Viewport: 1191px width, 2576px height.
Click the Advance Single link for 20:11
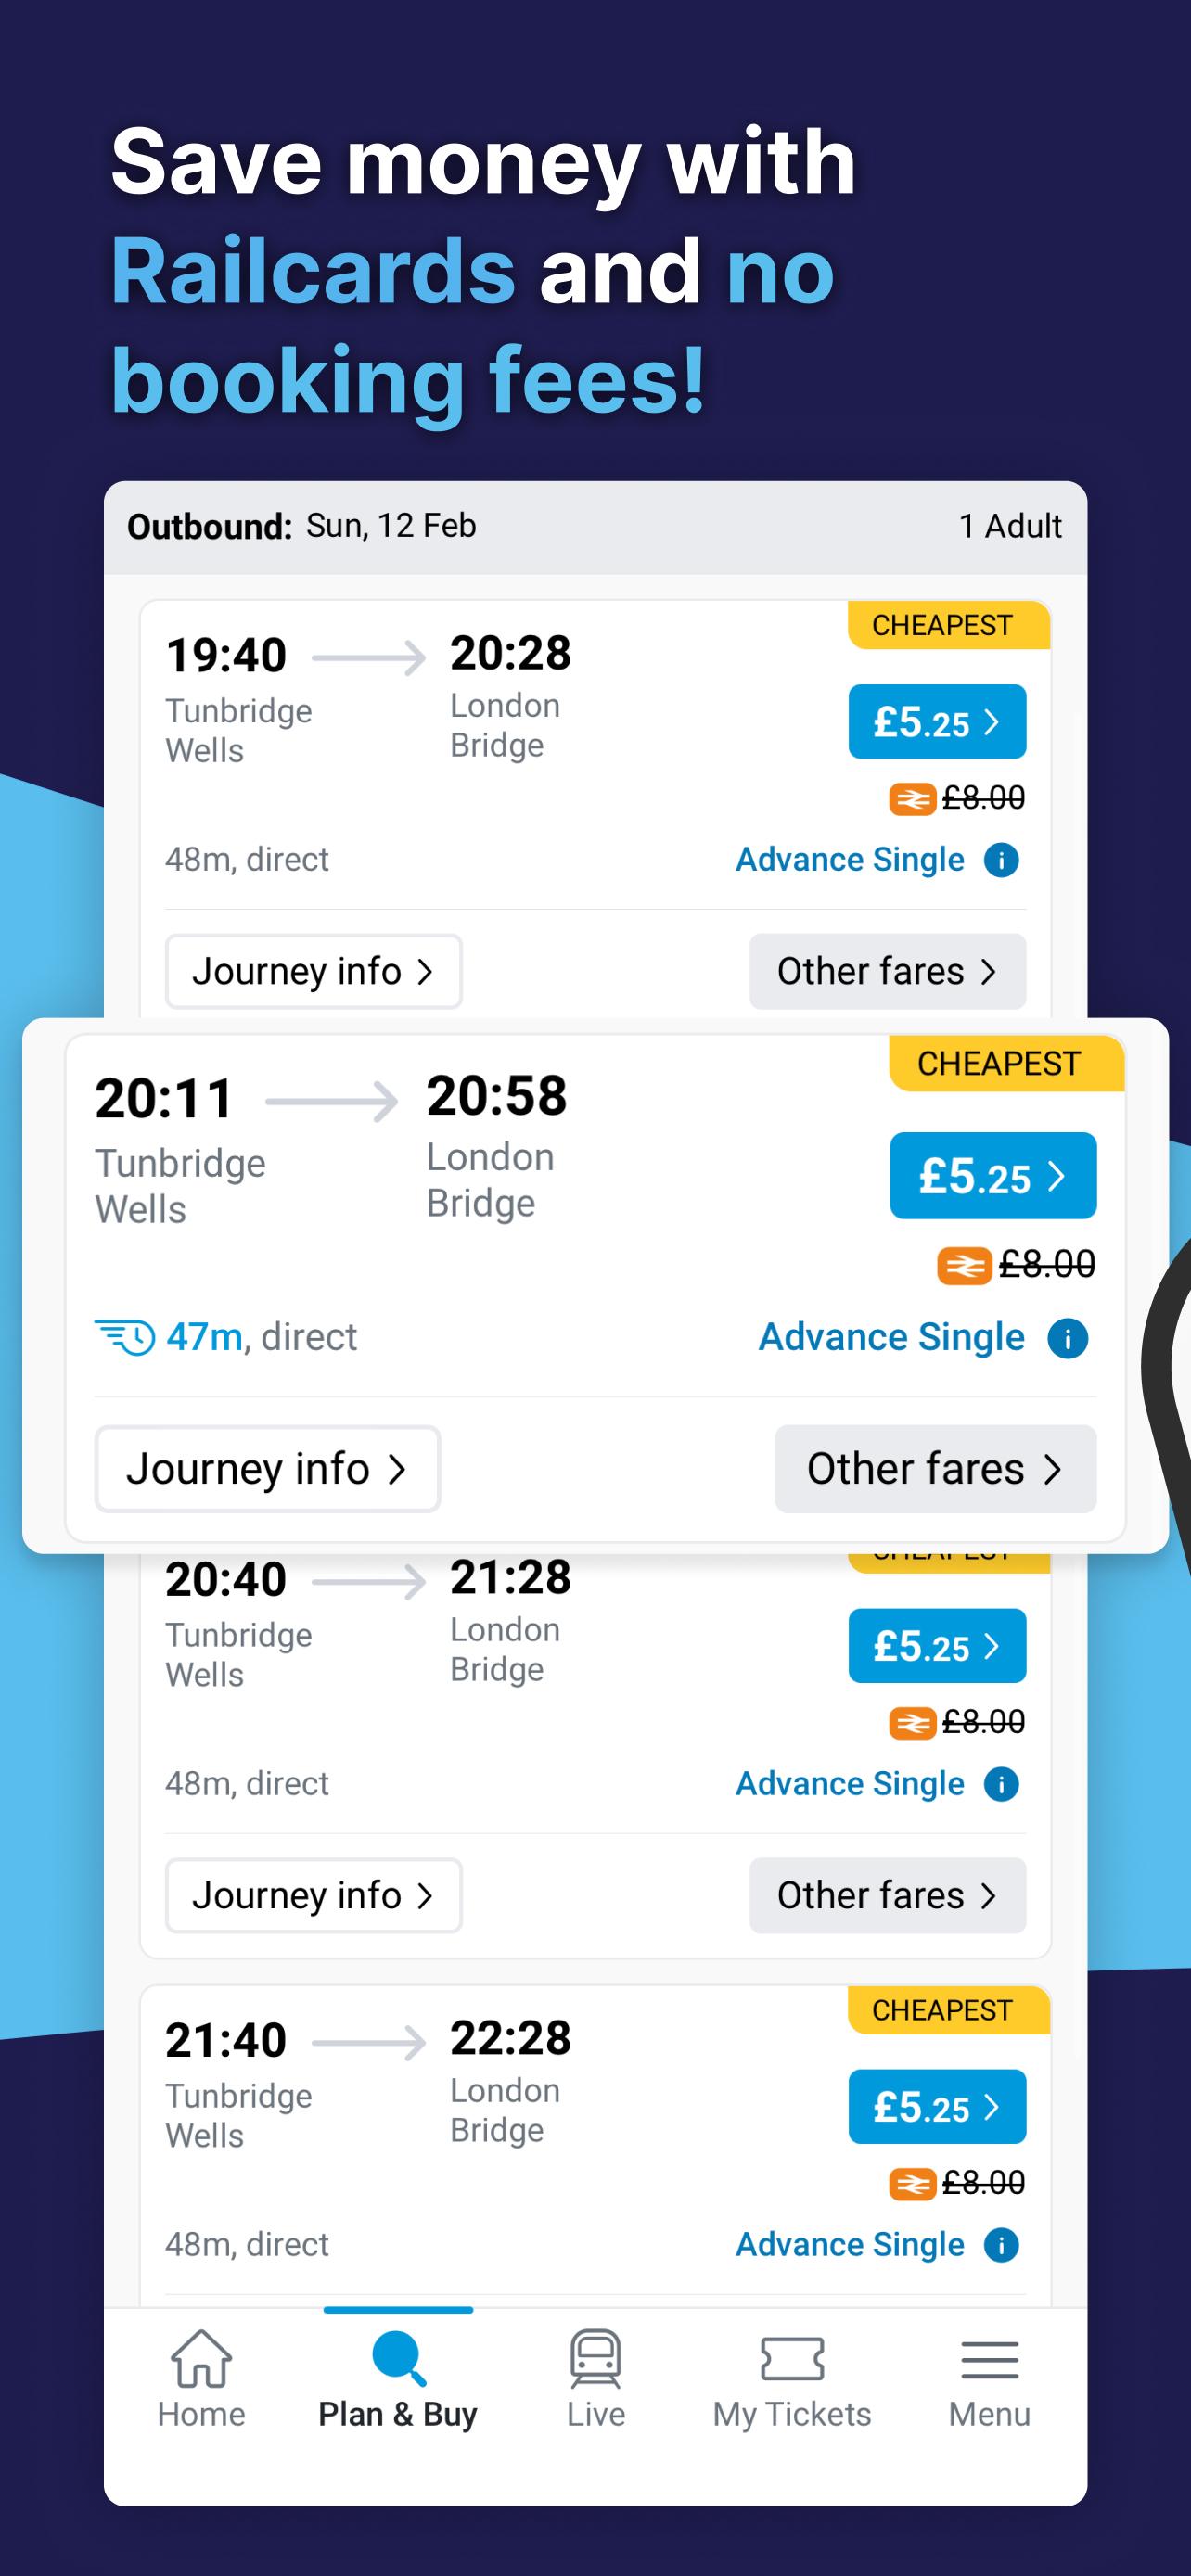click(x=891, y=1338)
